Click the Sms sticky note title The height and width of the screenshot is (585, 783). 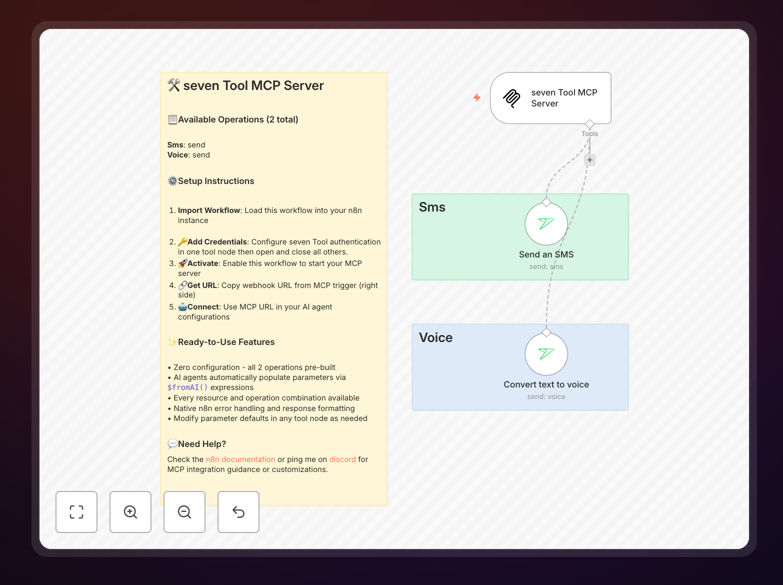tap(432, 207)
